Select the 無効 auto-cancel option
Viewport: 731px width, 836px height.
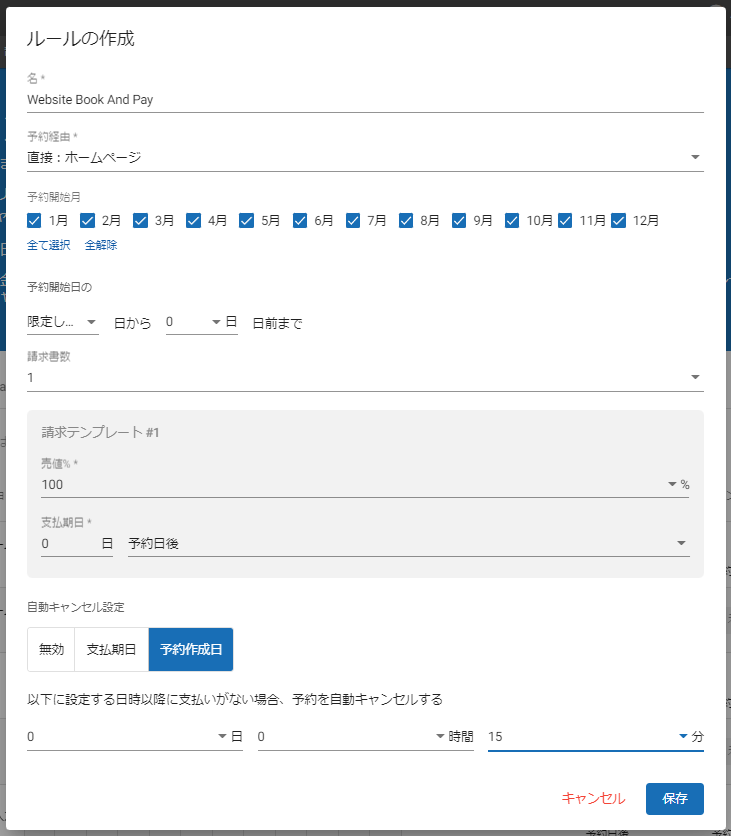click(51, 649)
